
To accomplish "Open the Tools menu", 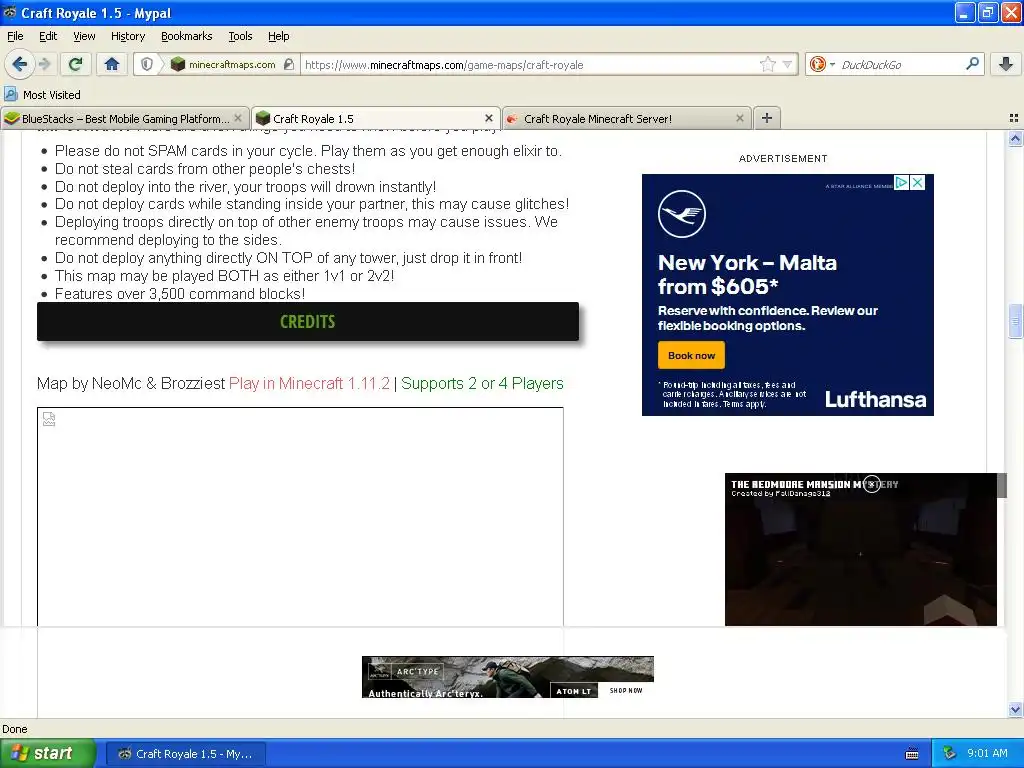I will pyautogui.click(x=240, y=36).
